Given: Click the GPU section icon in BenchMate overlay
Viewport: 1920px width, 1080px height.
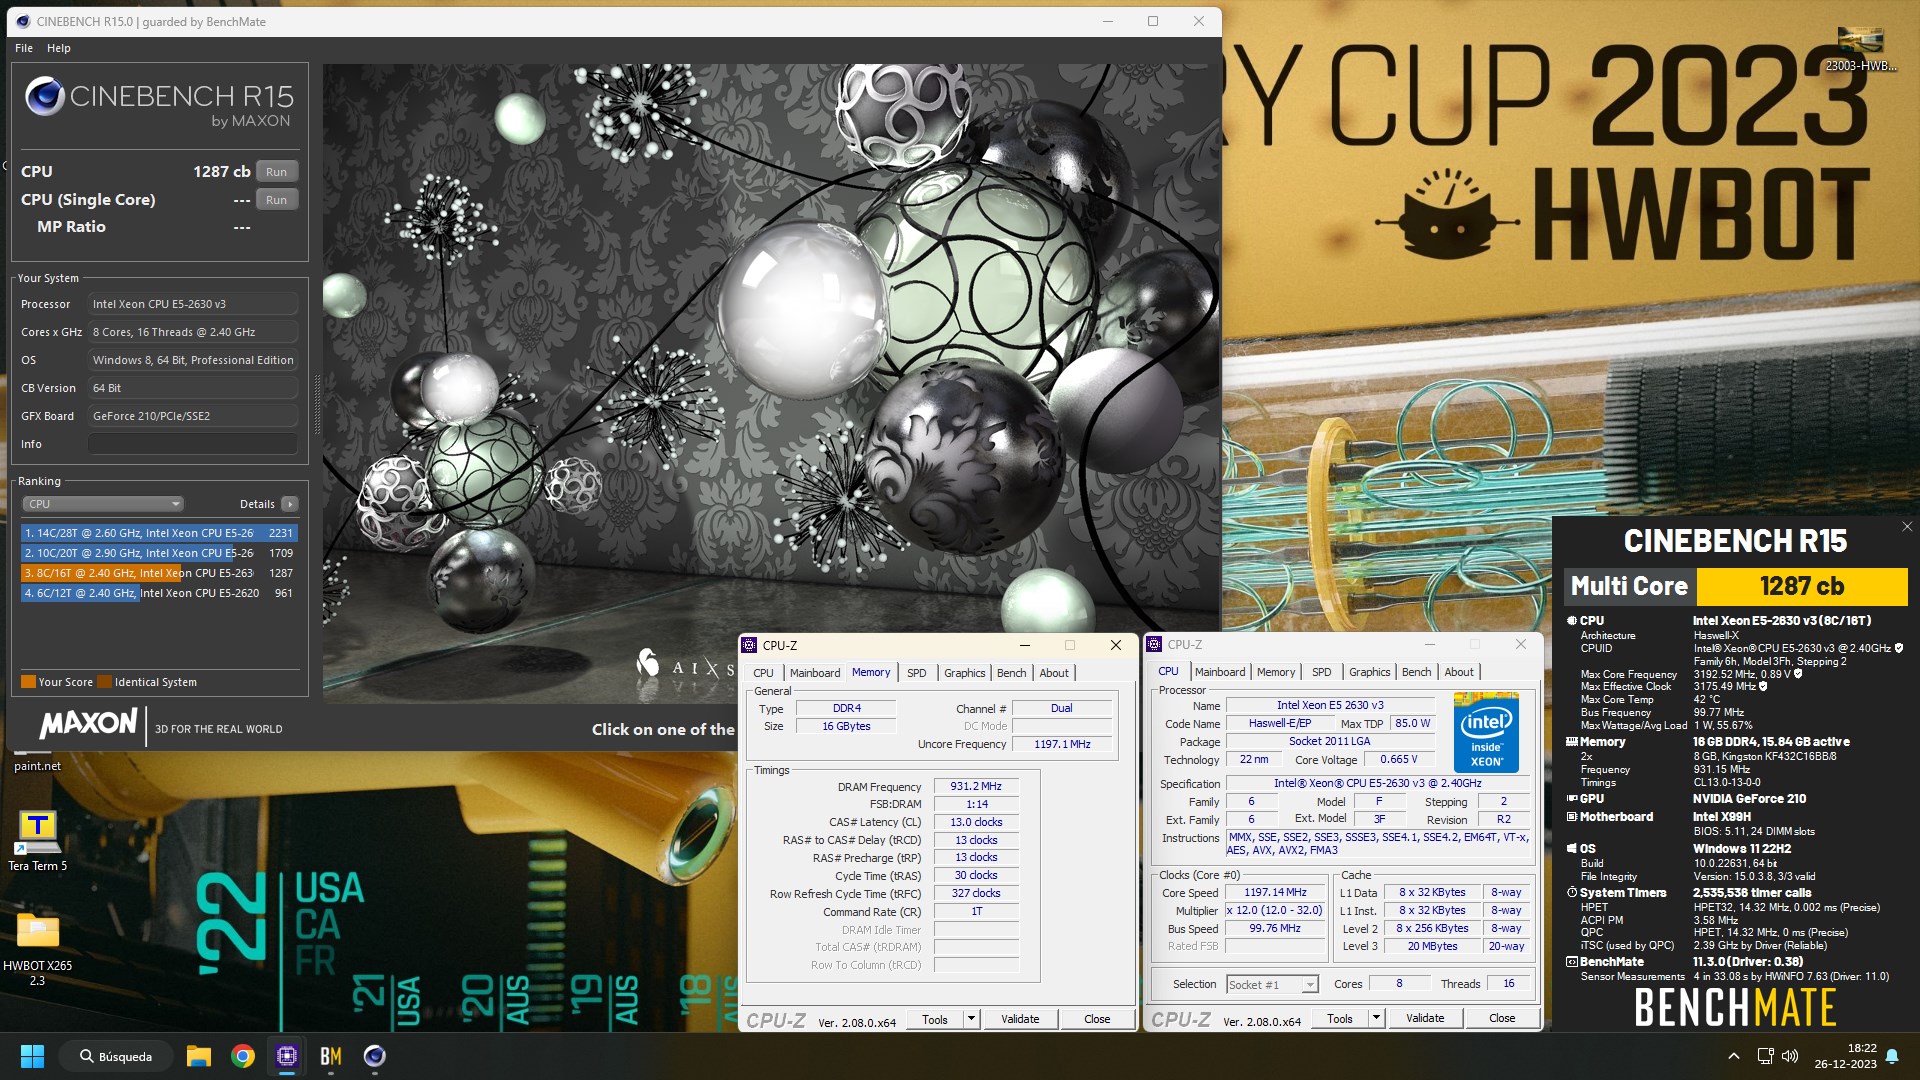Looking at the screenshot, I should 1572,799.
